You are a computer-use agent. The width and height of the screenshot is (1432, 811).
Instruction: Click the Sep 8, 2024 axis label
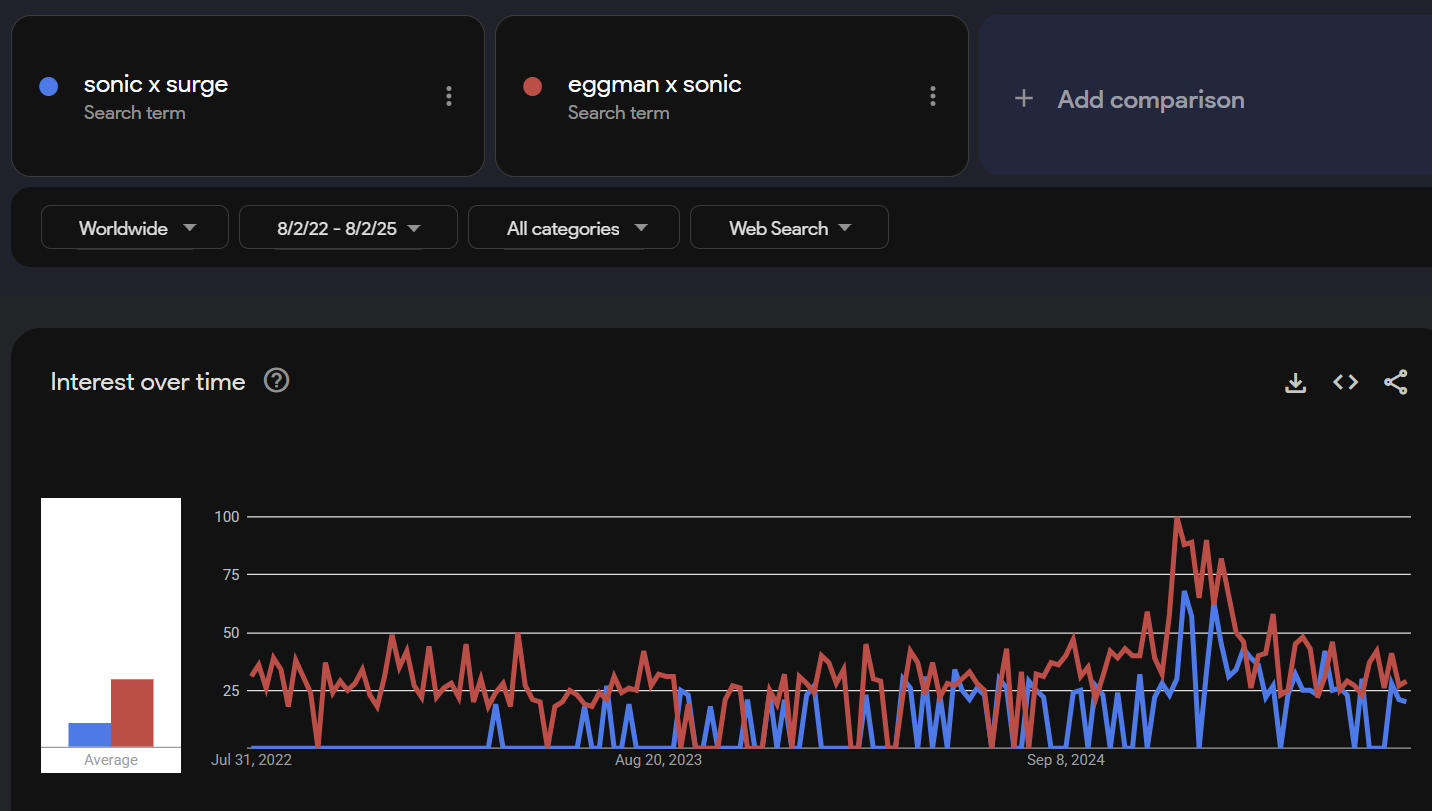coord(1066,760)
